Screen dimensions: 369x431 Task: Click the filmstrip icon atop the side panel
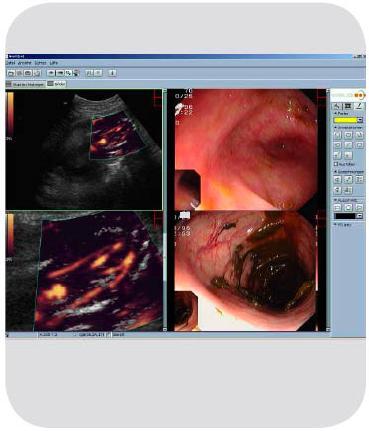(x=348, y=106)
